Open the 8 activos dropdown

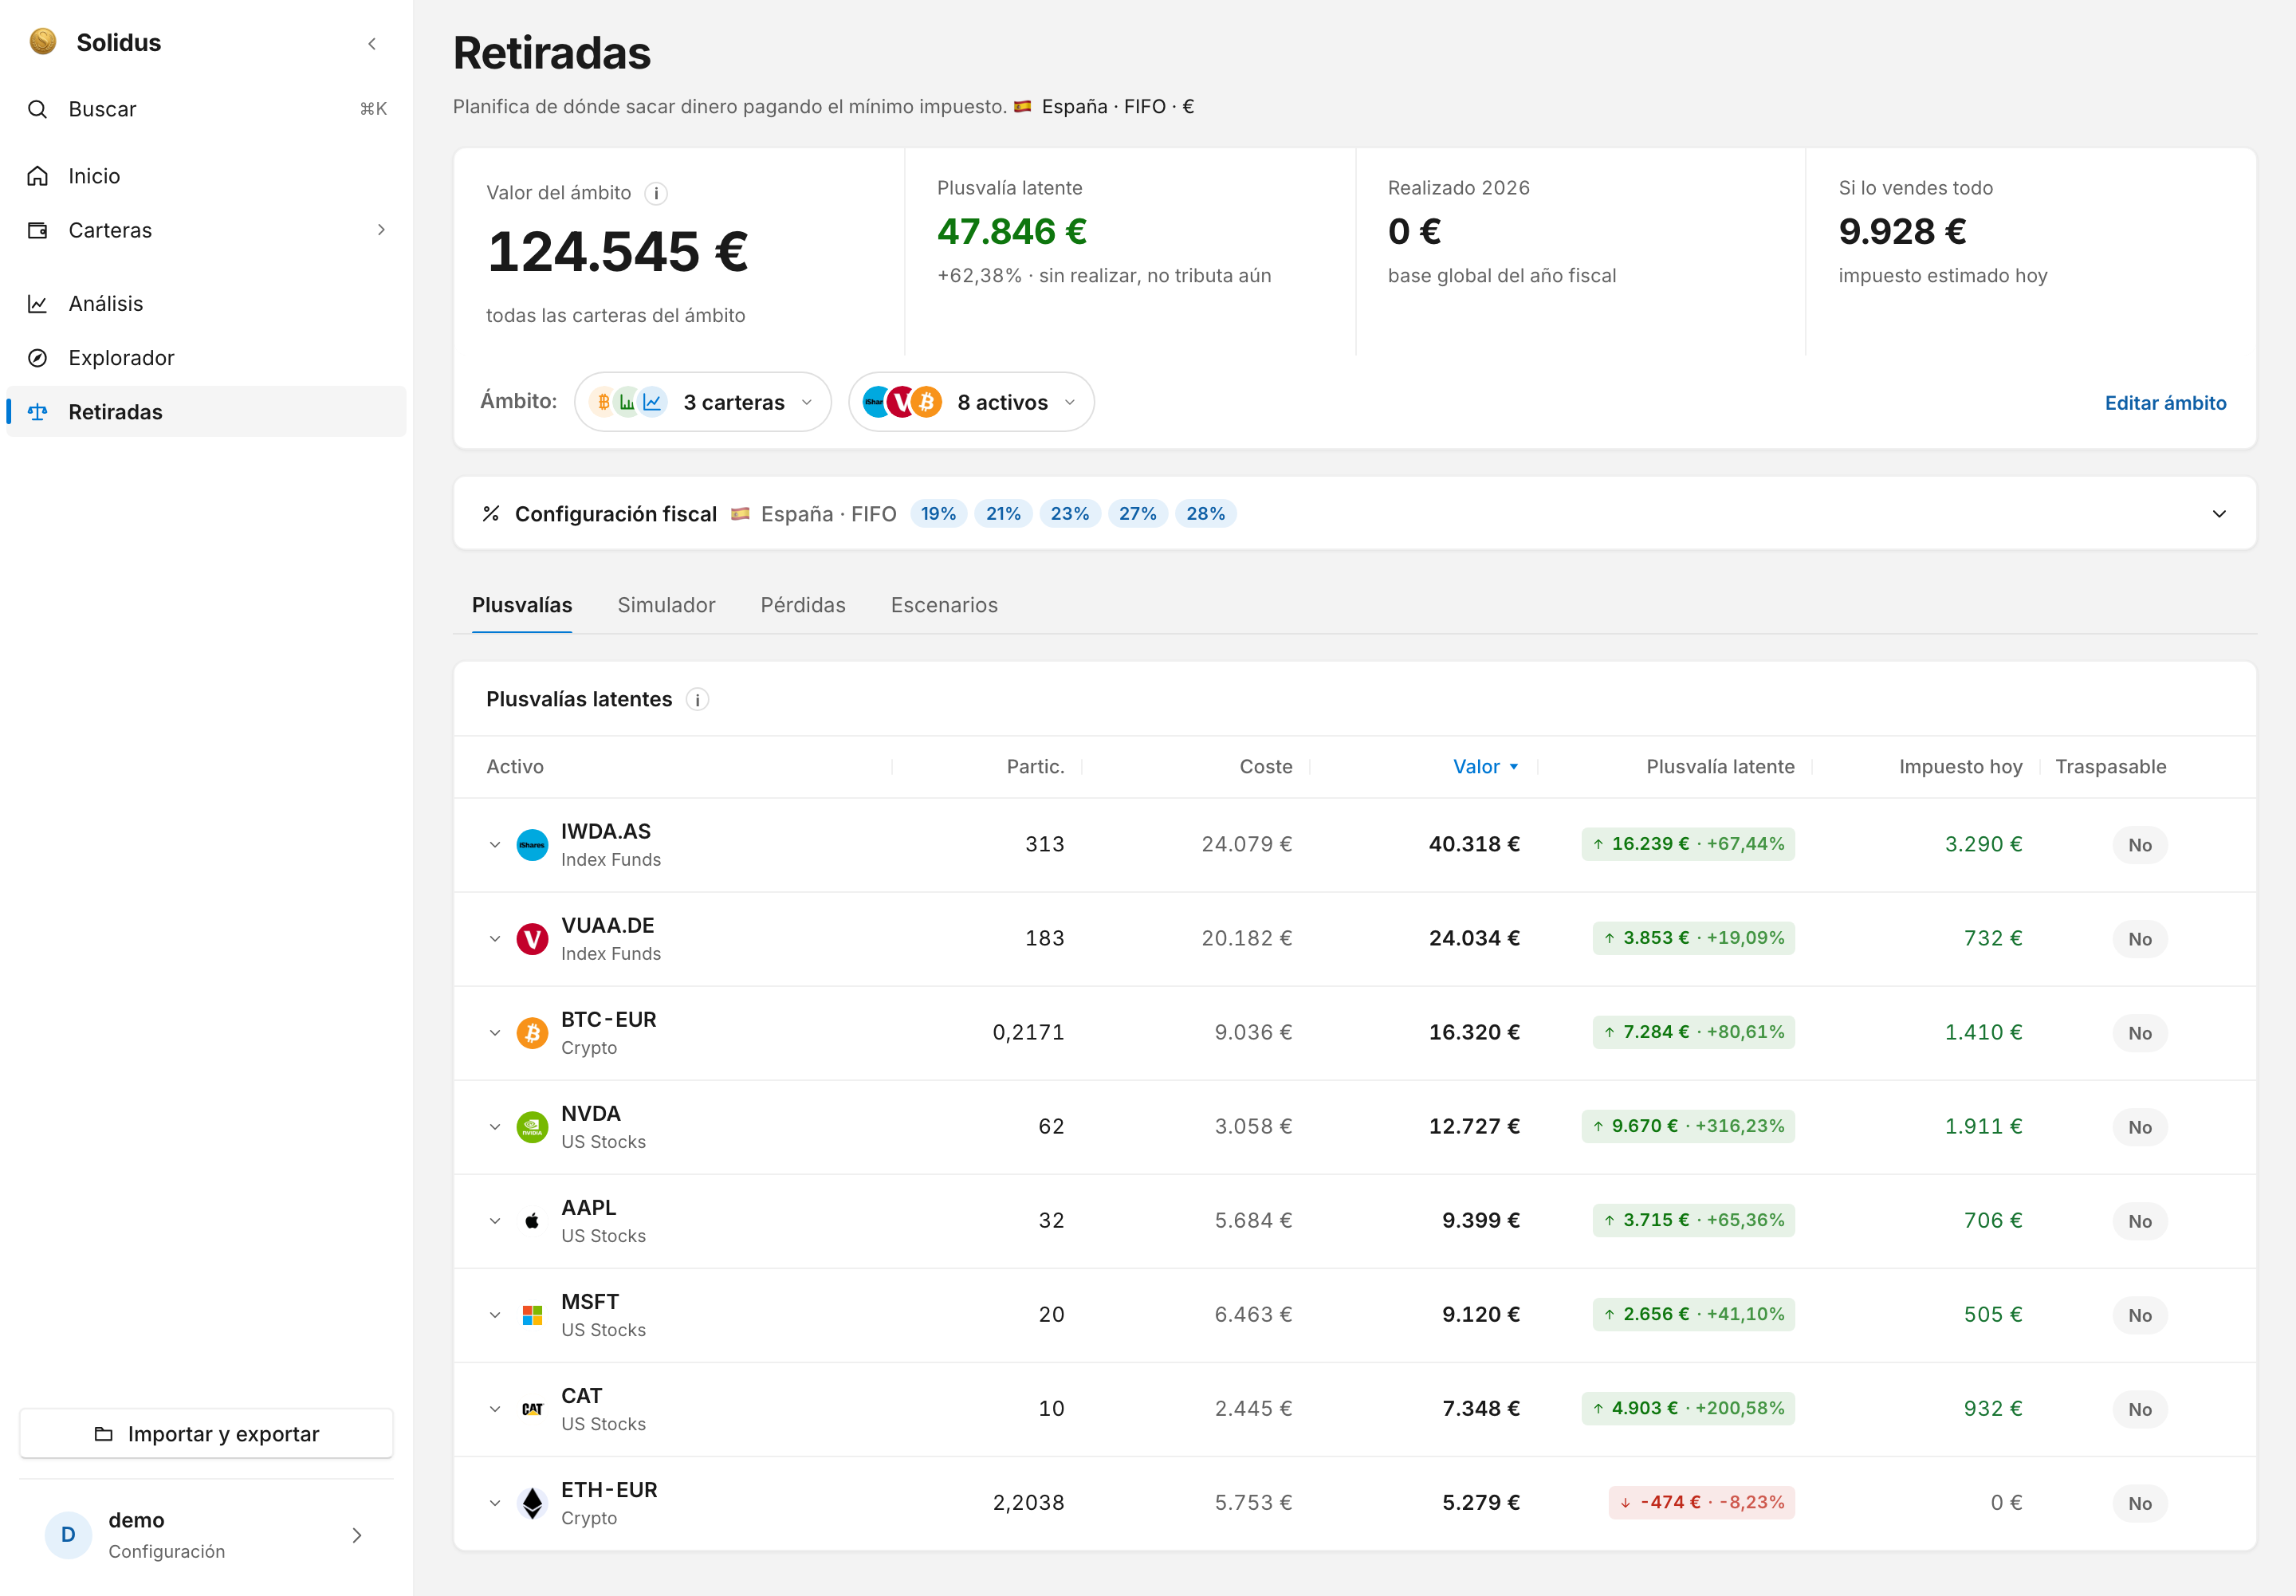click(x=971, y=402)
